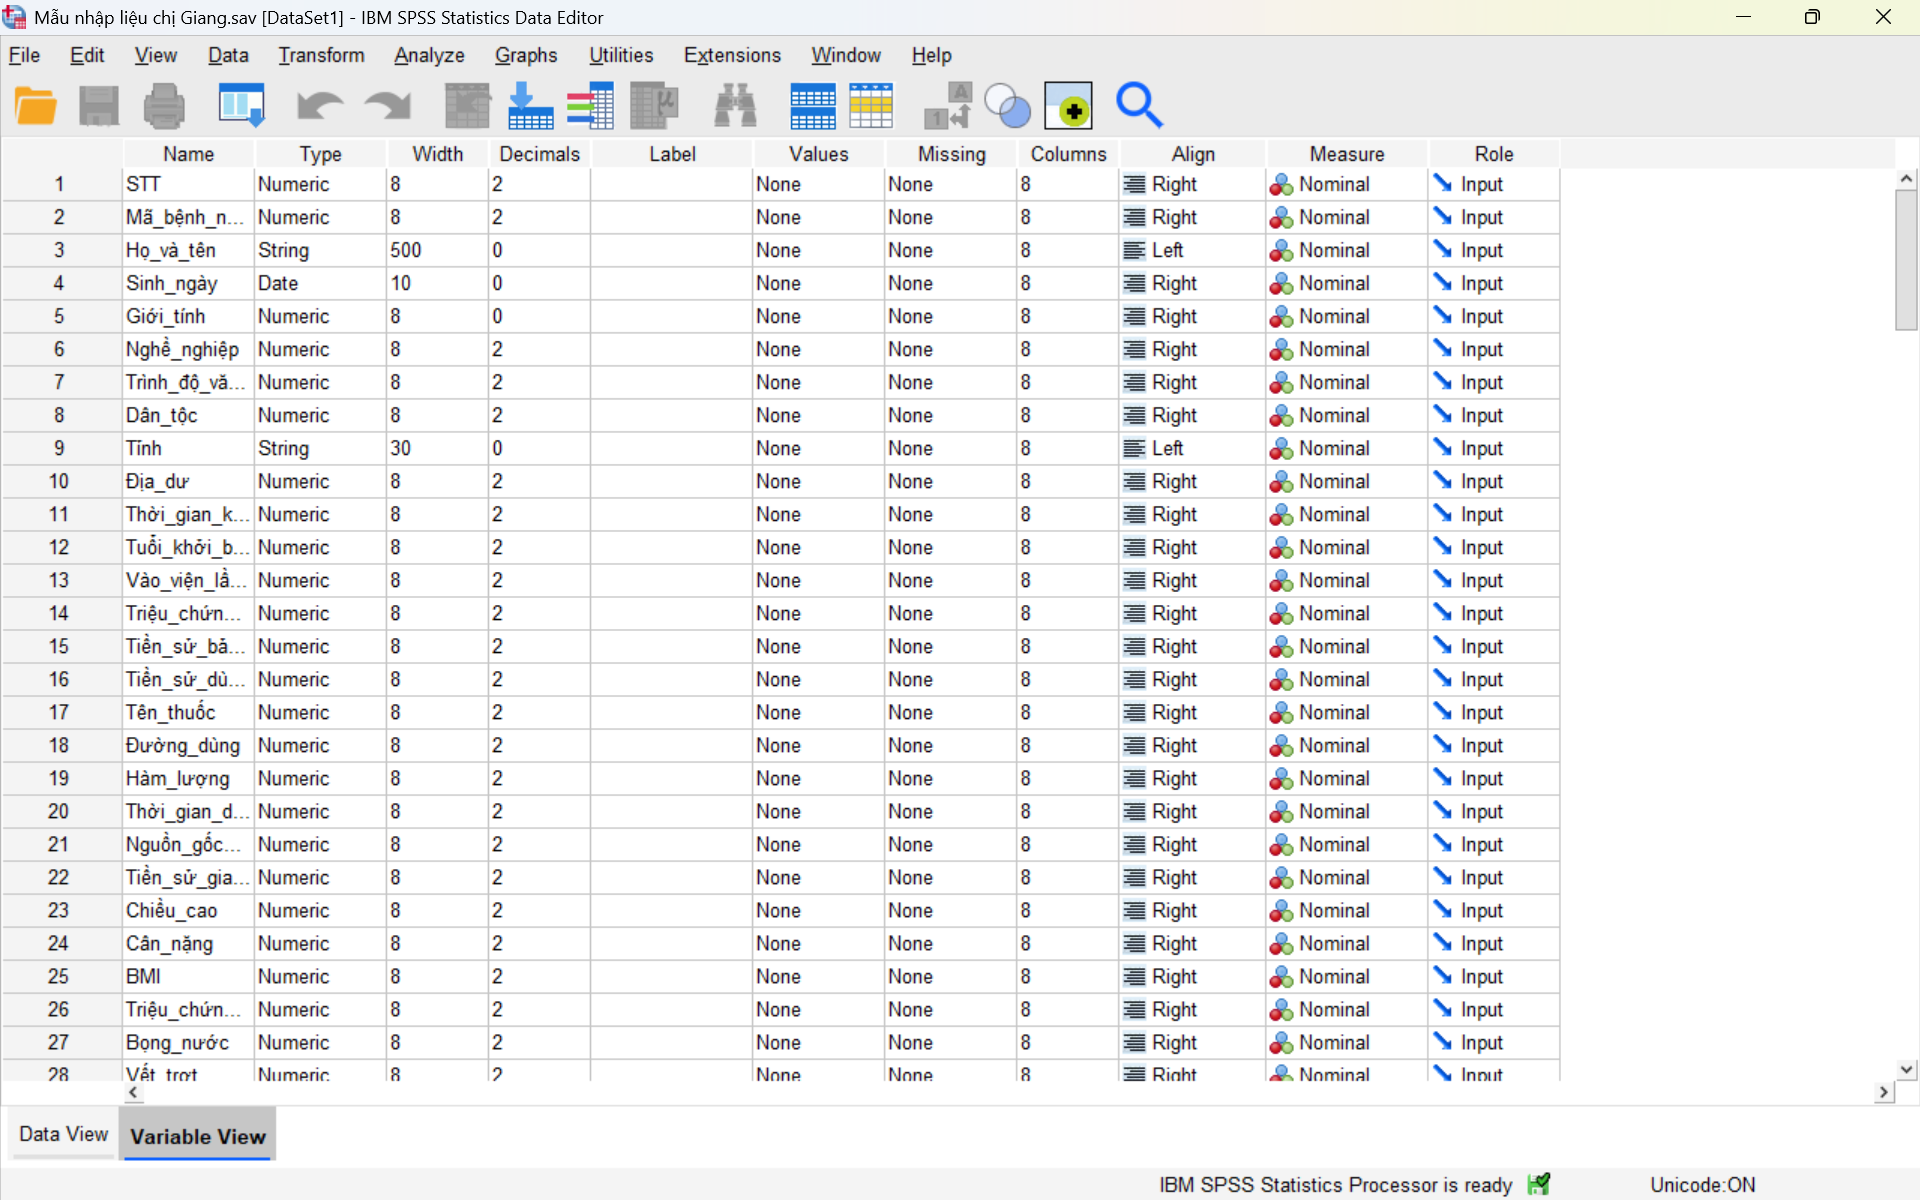Open search with the magnifying glass

[x=1141, y=105]
